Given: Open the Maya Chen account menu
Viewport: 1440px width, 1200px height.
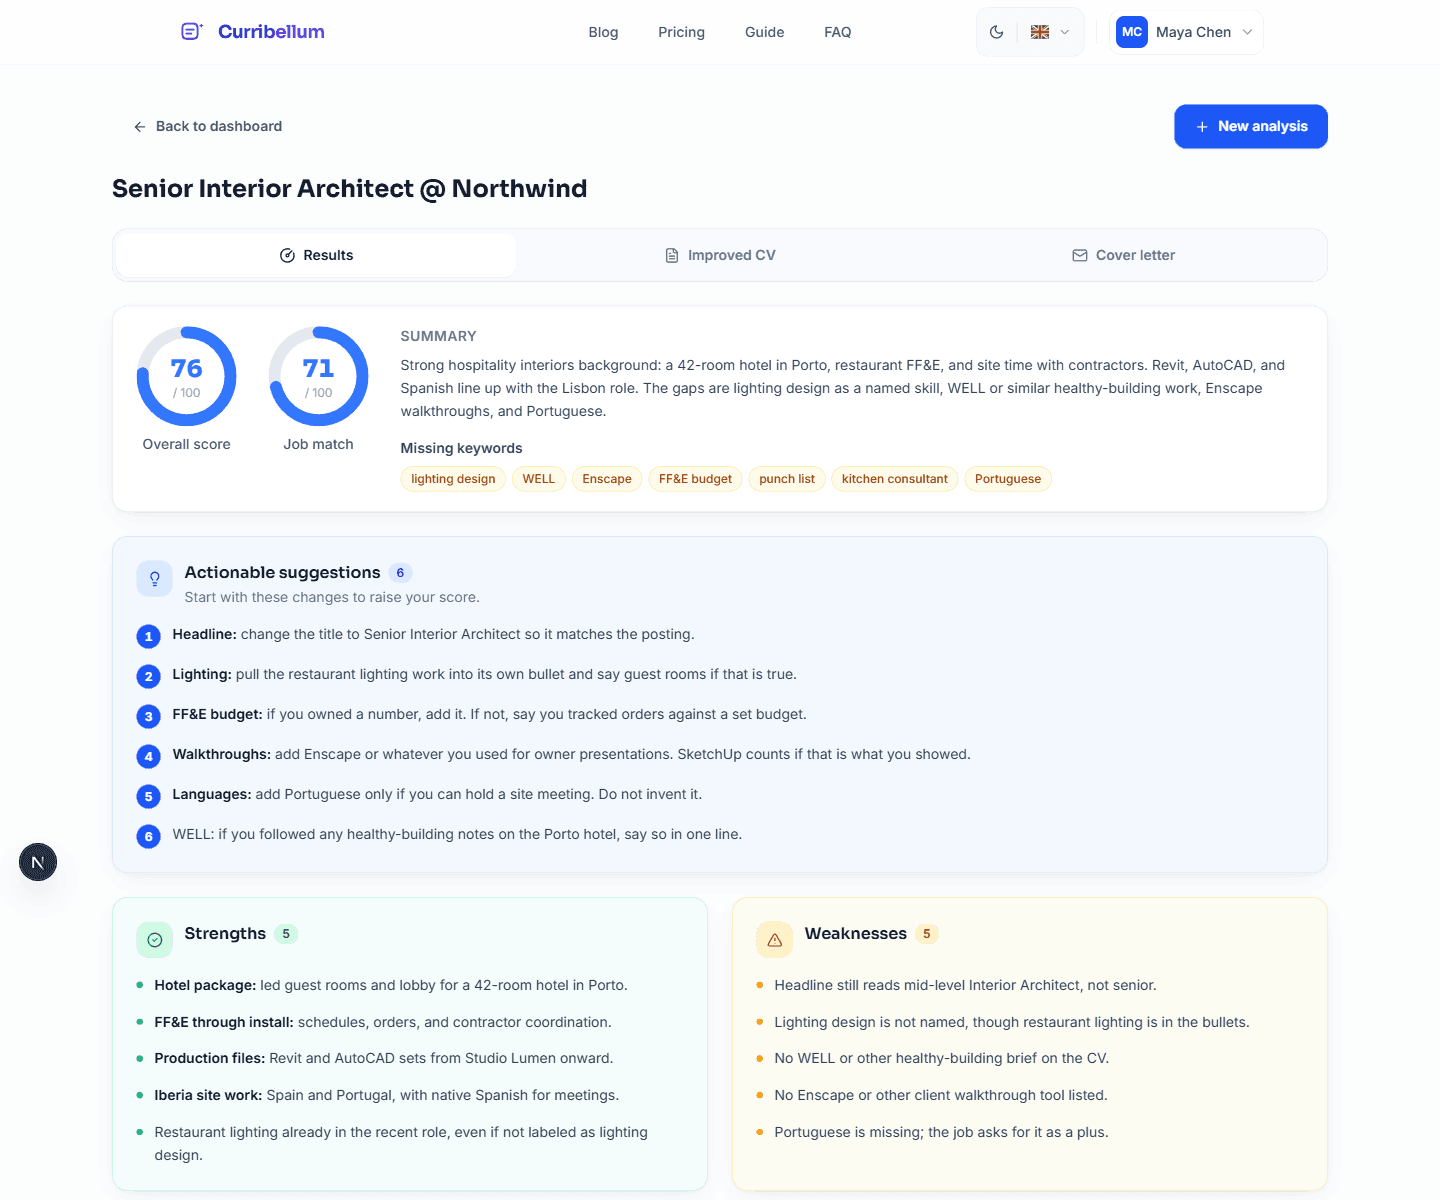Looking at the screenshot, I should click(1186, 32).
